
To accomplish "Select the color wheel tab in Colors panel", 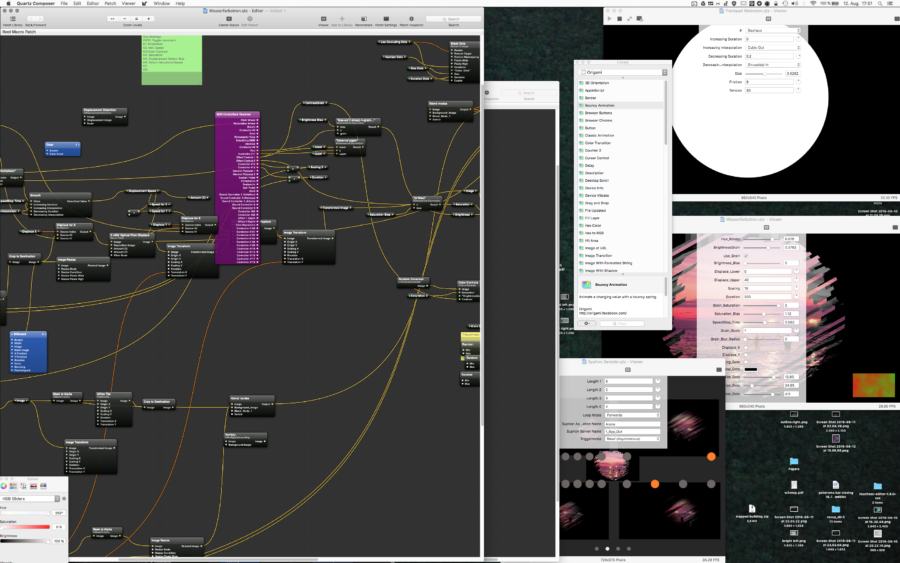I will coord(4,486).
